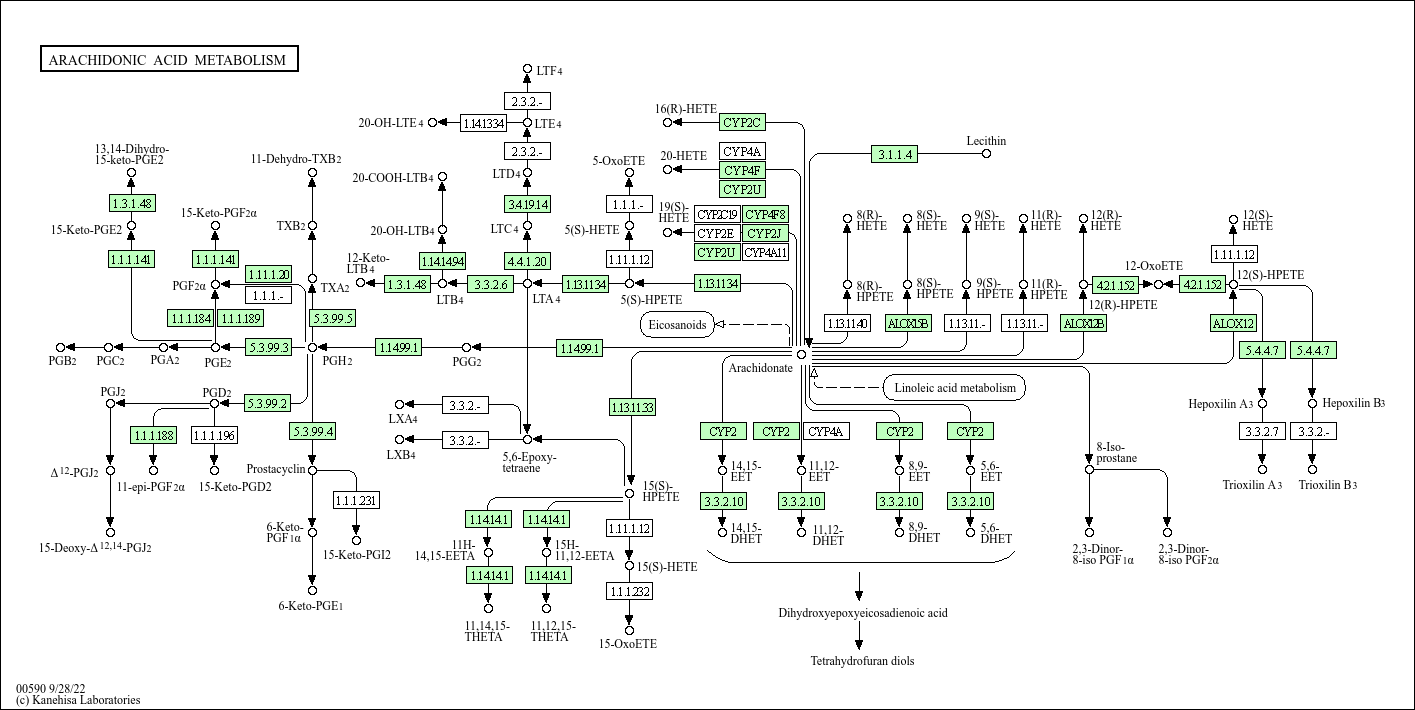
Task: Click the green ALOX12 enzyme box
Action: [1232, 323]
